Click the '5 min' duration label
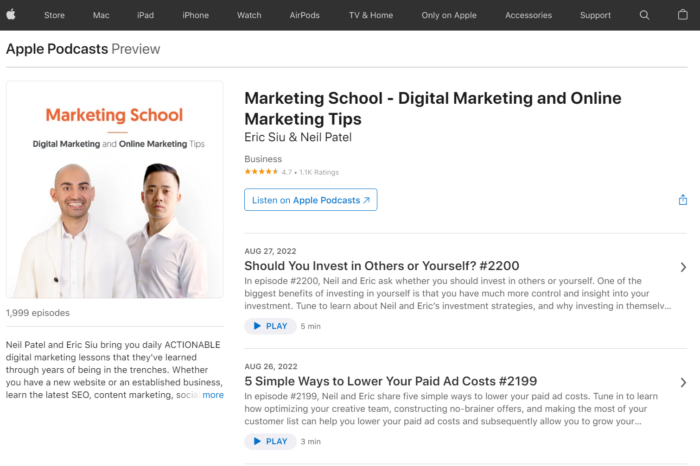Image resolution: width=700 pixels, height=466 pixels. (x=311, y=326)
